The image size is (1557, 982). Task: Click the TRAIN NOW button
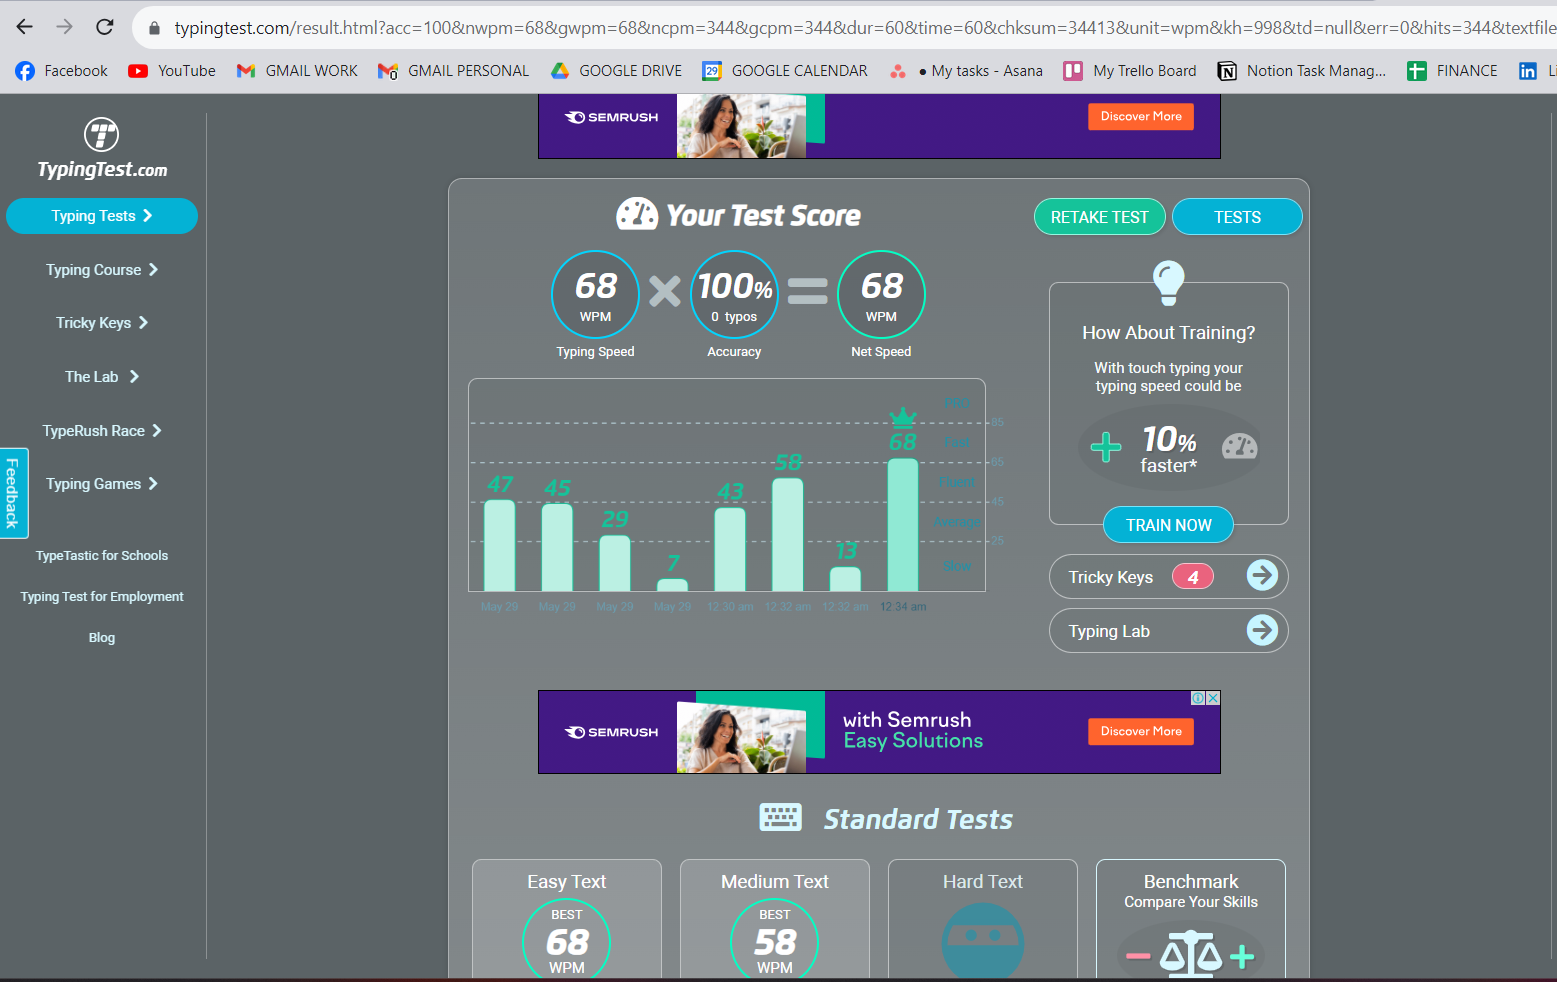1168,525
